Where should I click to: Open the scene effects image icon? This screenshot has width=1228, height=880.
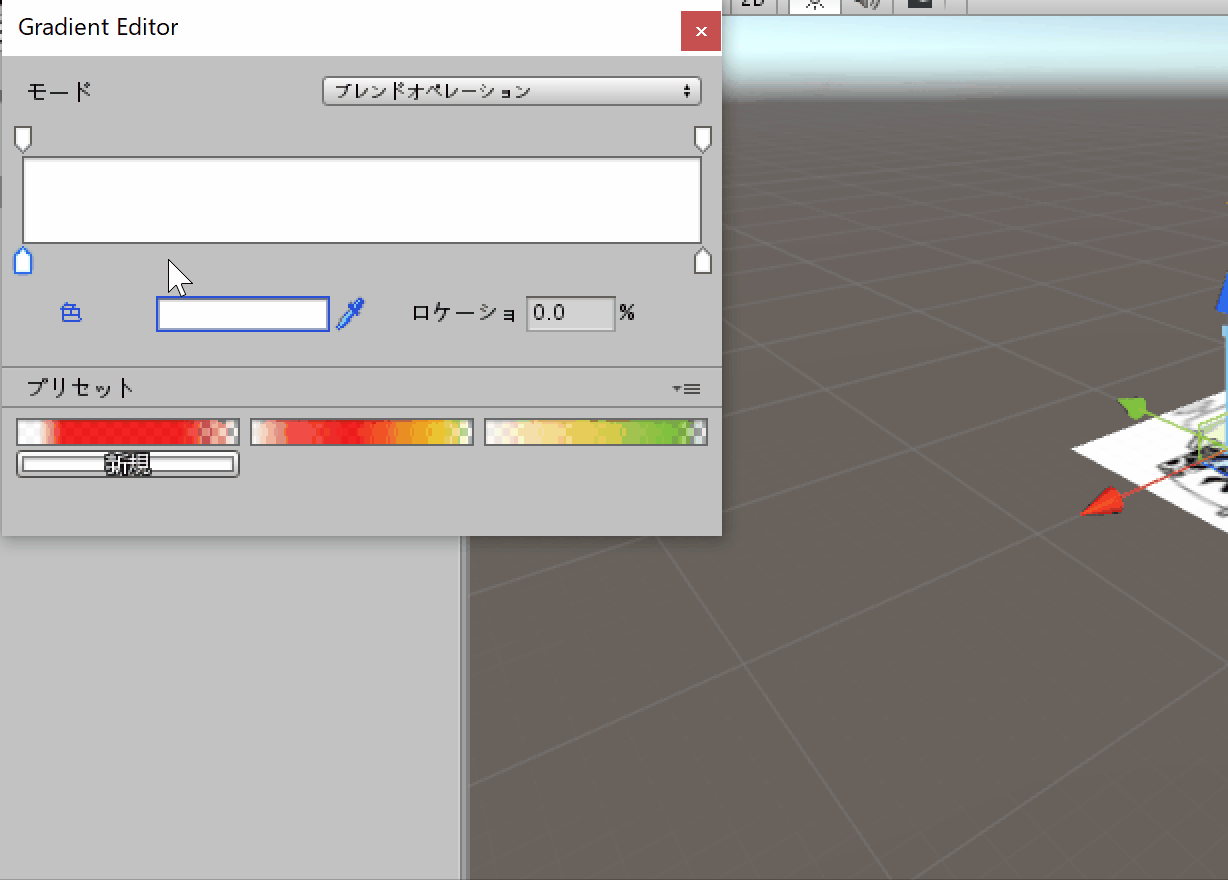[x=919, y=4]
